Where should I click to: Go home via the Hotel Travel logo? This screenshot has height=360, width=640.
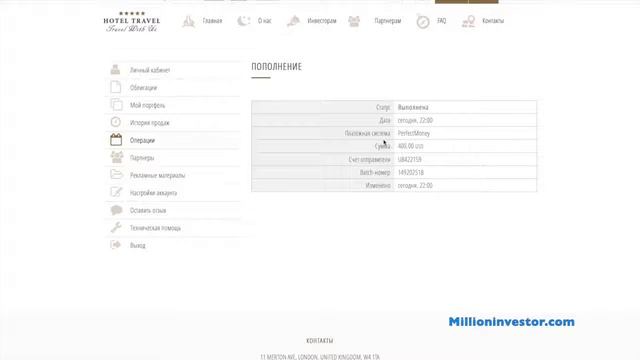point(132,22)
